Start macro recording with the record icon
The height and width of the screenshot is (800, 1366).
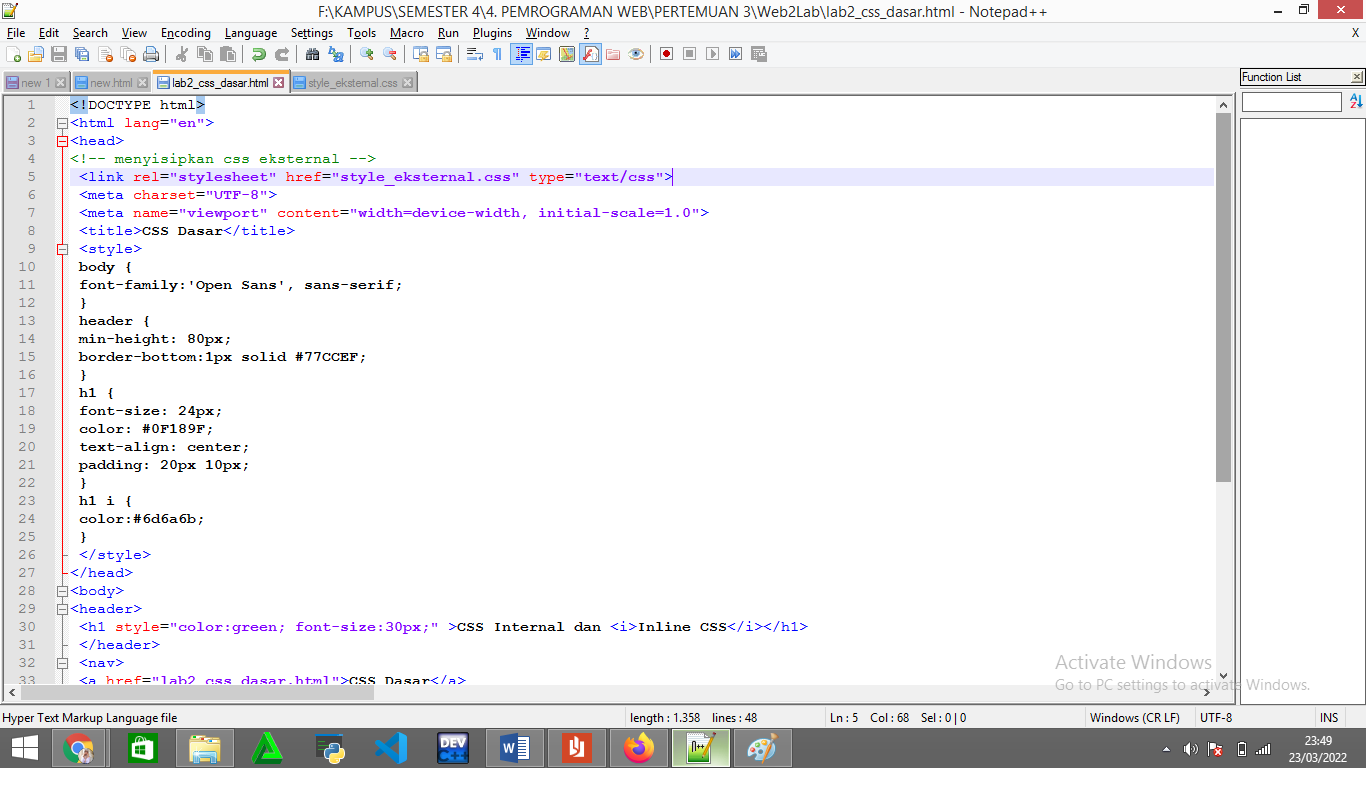click(x=666, y=53)
